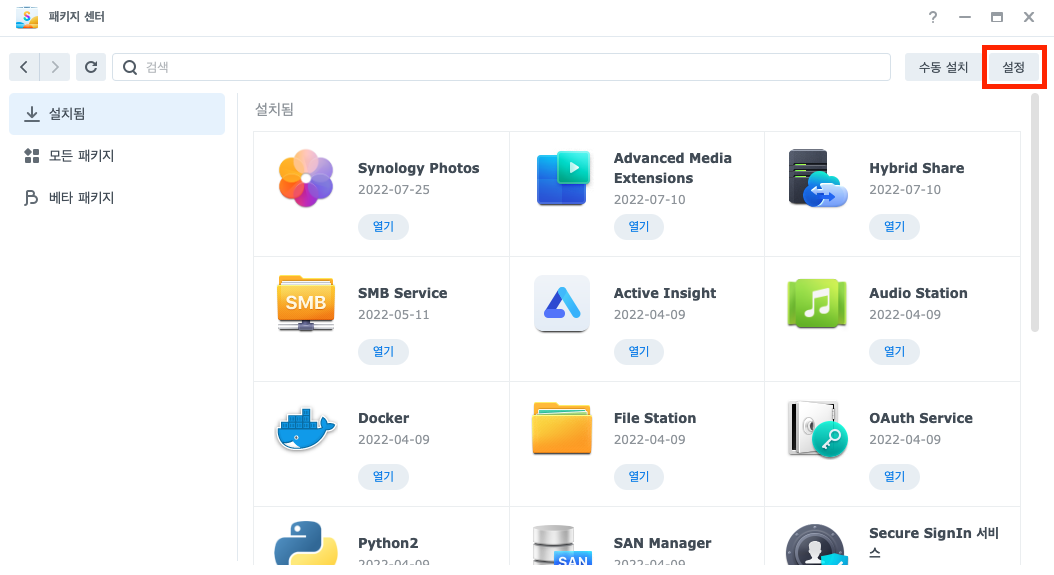Screen dimensions: 1054x575
Task: Open Docker with 열기
Action: (x=383, y=477)
